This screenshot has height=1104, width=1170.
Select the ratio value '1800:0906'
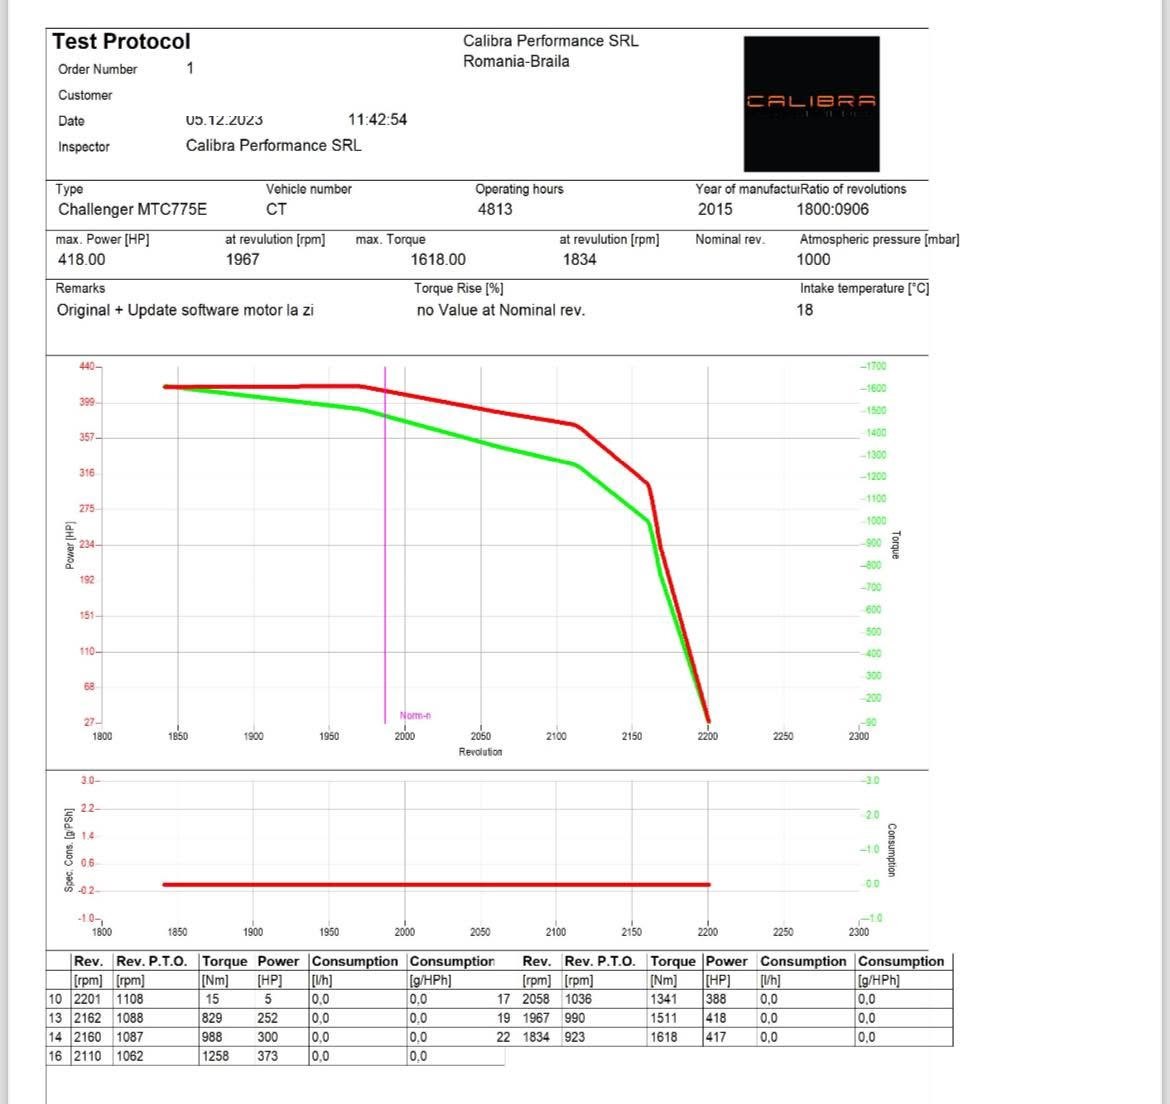coord(833,209)
